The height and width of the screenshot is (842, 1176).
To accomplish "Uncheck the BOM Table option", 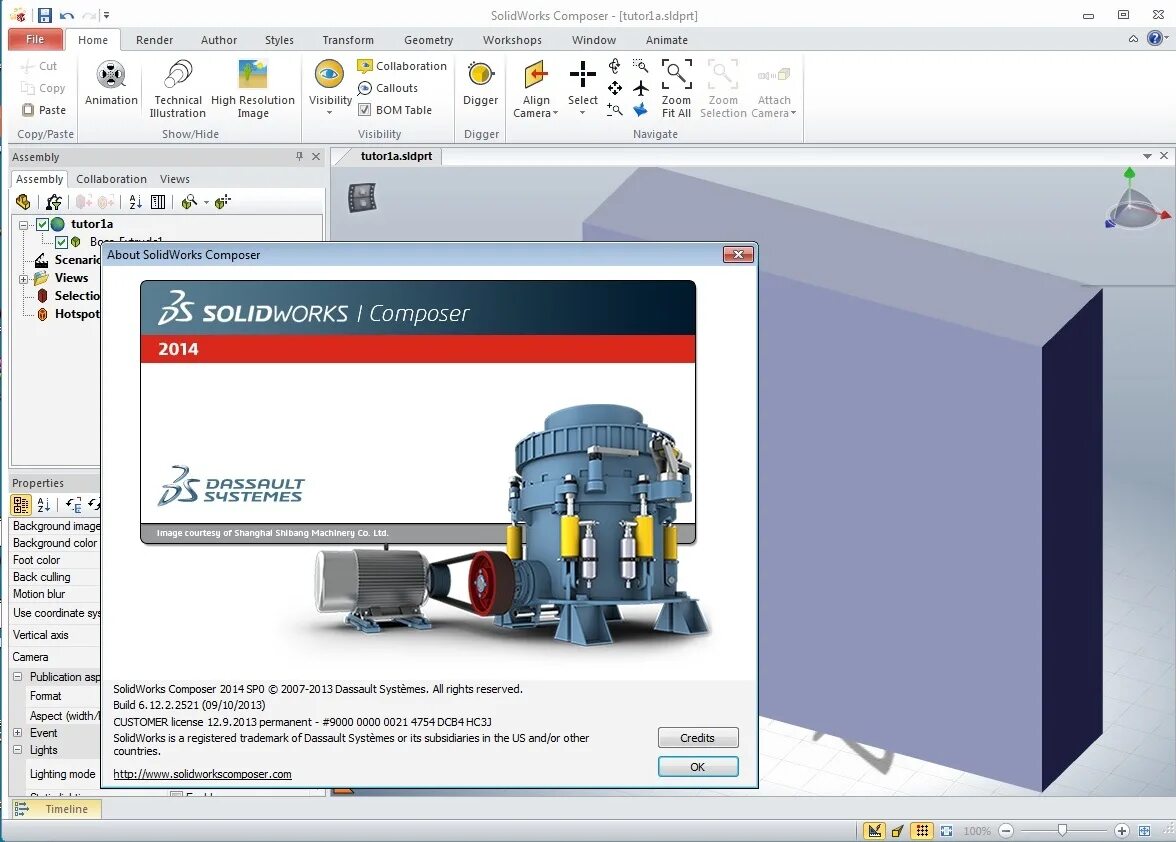I will [363, 110].
